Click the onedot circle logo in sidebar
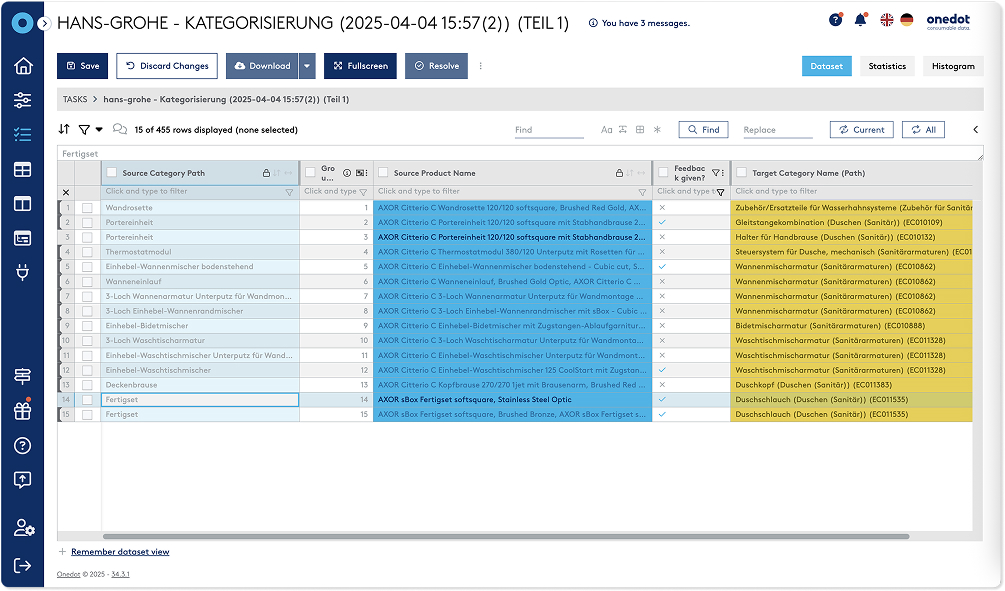 tap(22, 23)
